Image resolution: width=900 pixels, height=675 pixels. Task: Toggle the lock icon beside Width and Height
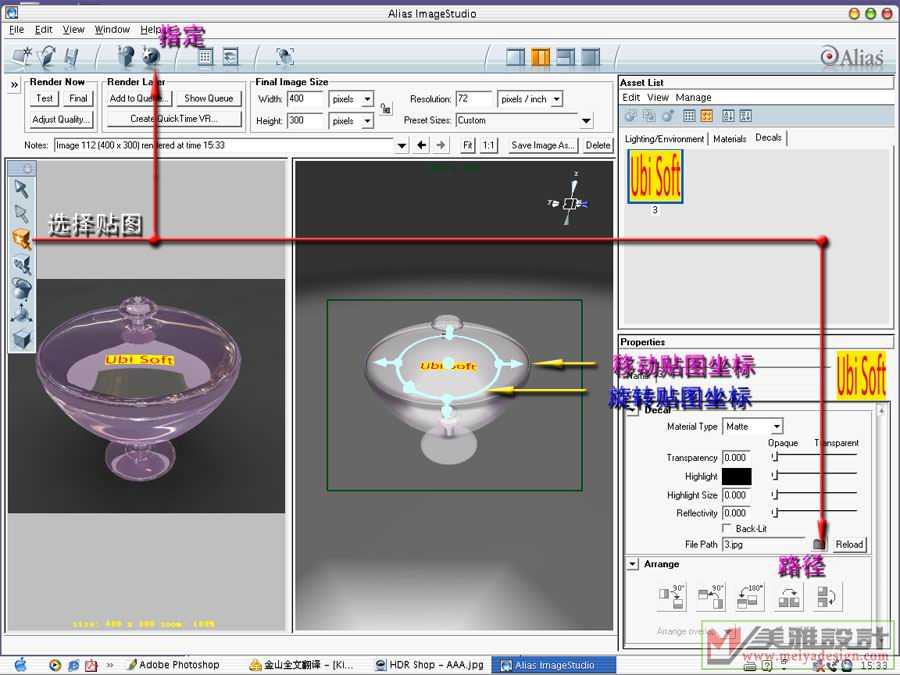click(x=386, y=108)
